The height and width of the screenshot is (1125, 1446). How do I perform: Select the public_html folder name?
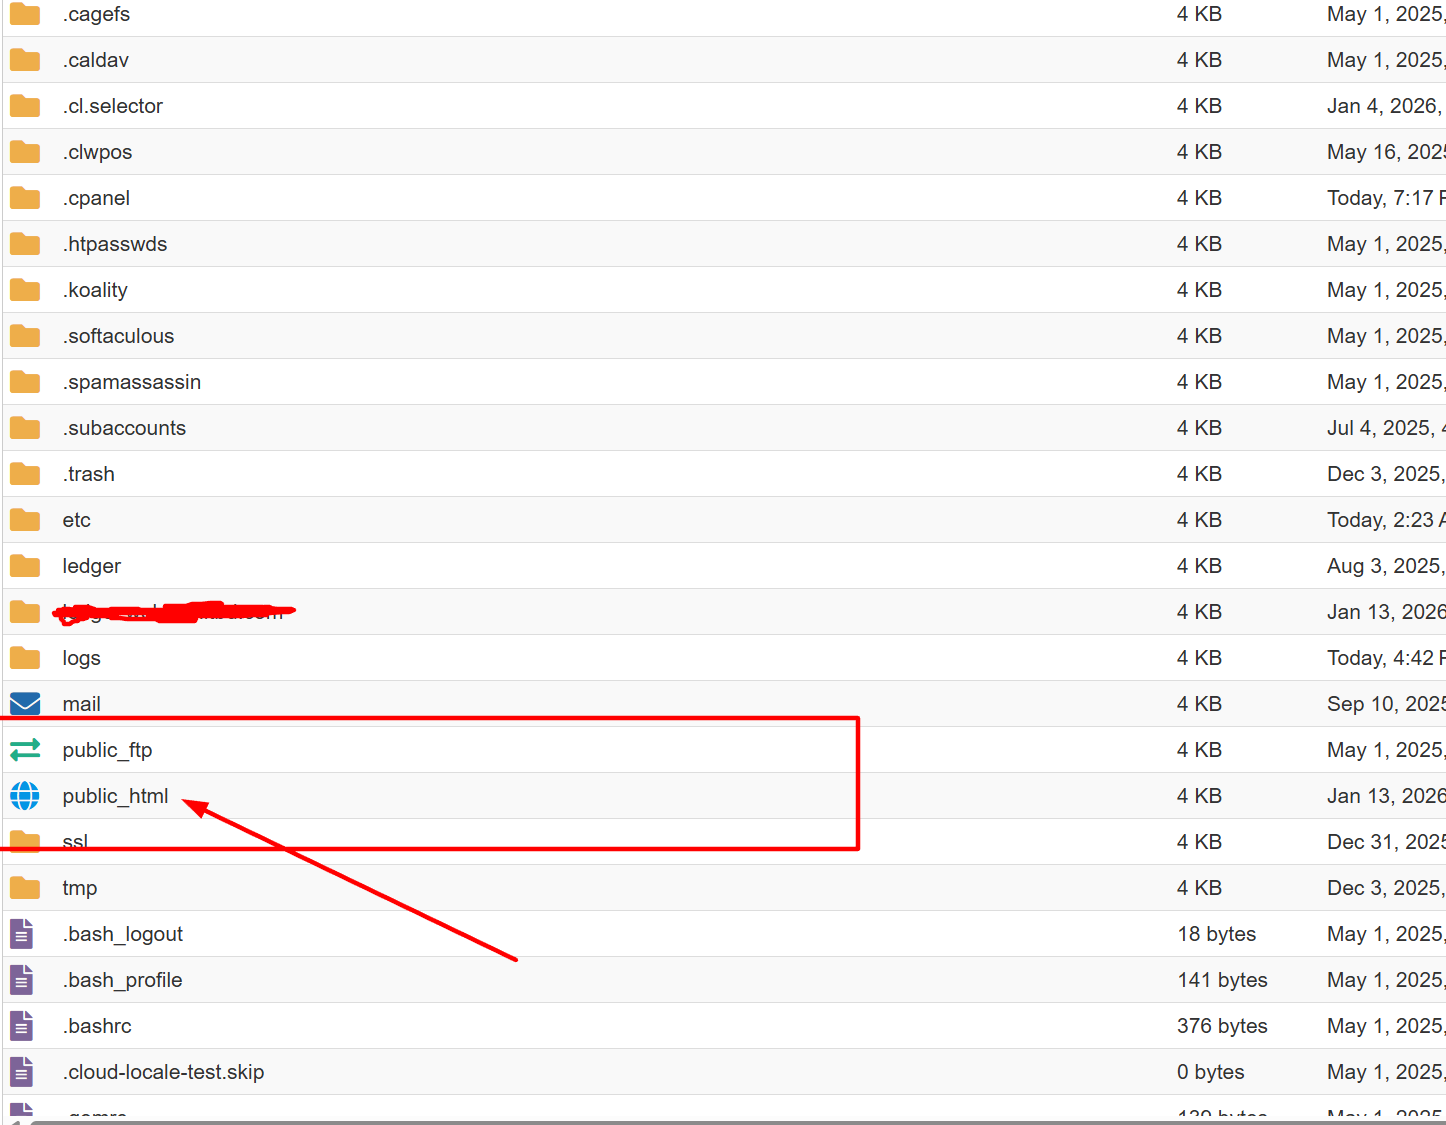tap(115, 796)
